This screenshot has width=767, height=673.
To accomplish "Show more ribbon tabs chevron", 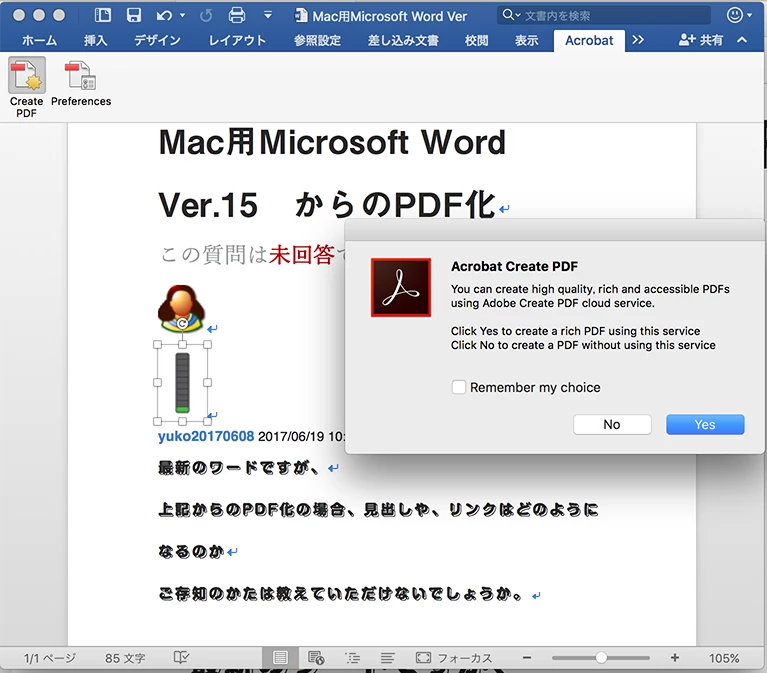I will [638, 40].
